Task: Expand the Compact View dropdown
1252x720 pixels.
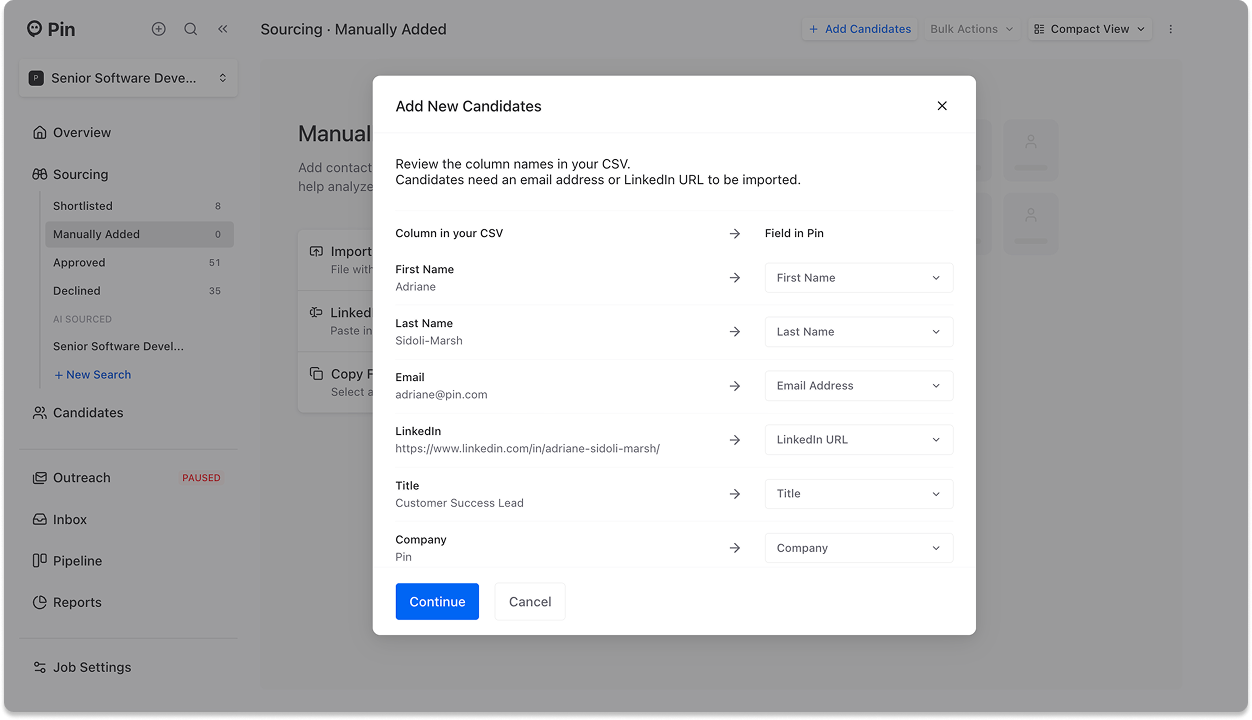Action: pyautogui.click(x=1089, y=29)
